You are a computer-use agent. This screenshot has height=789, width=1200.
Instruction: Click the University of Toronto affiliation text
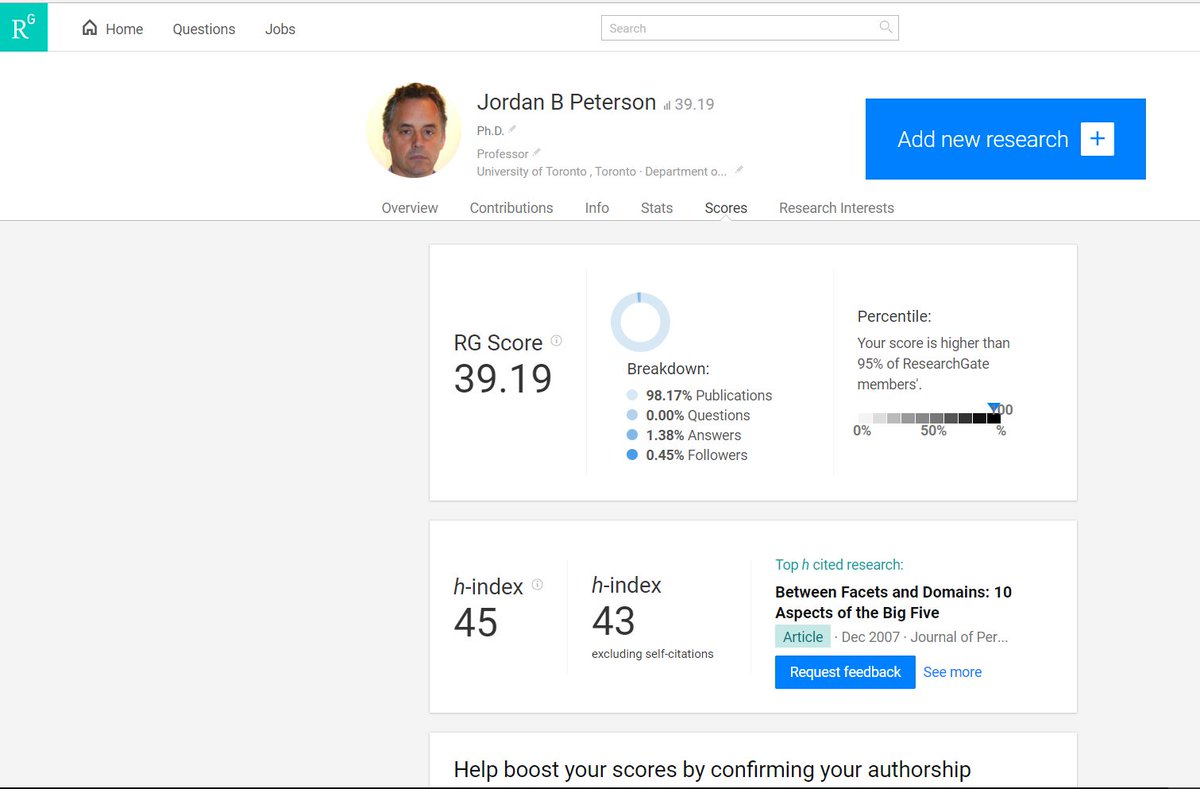602,171
